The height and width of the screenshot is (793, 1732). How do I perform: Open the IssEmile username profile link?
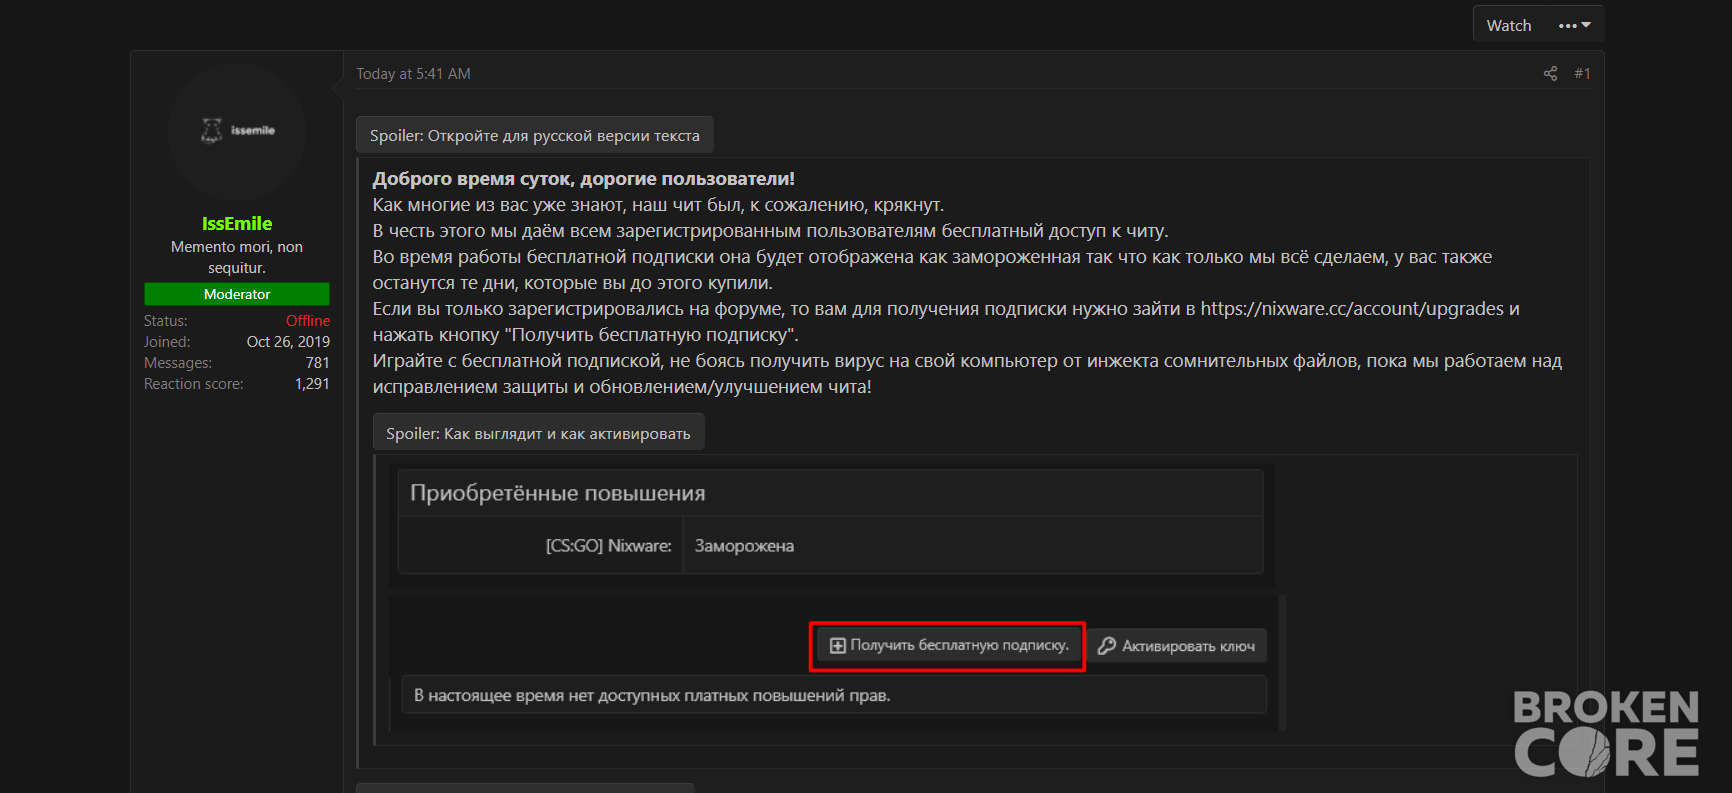[237, 223]
